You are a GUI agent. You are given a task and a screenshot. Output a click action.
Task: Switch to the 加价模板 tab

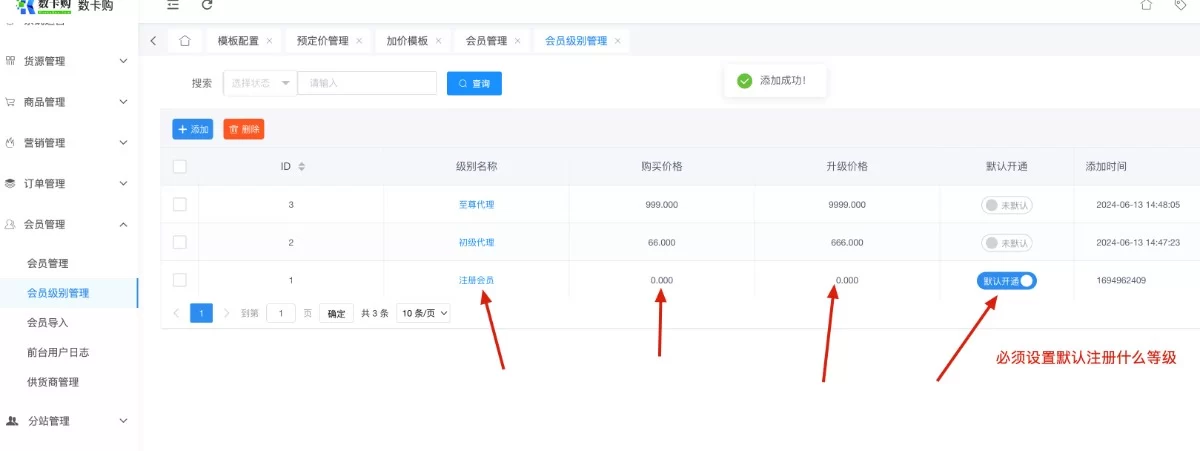click(407, 41)
